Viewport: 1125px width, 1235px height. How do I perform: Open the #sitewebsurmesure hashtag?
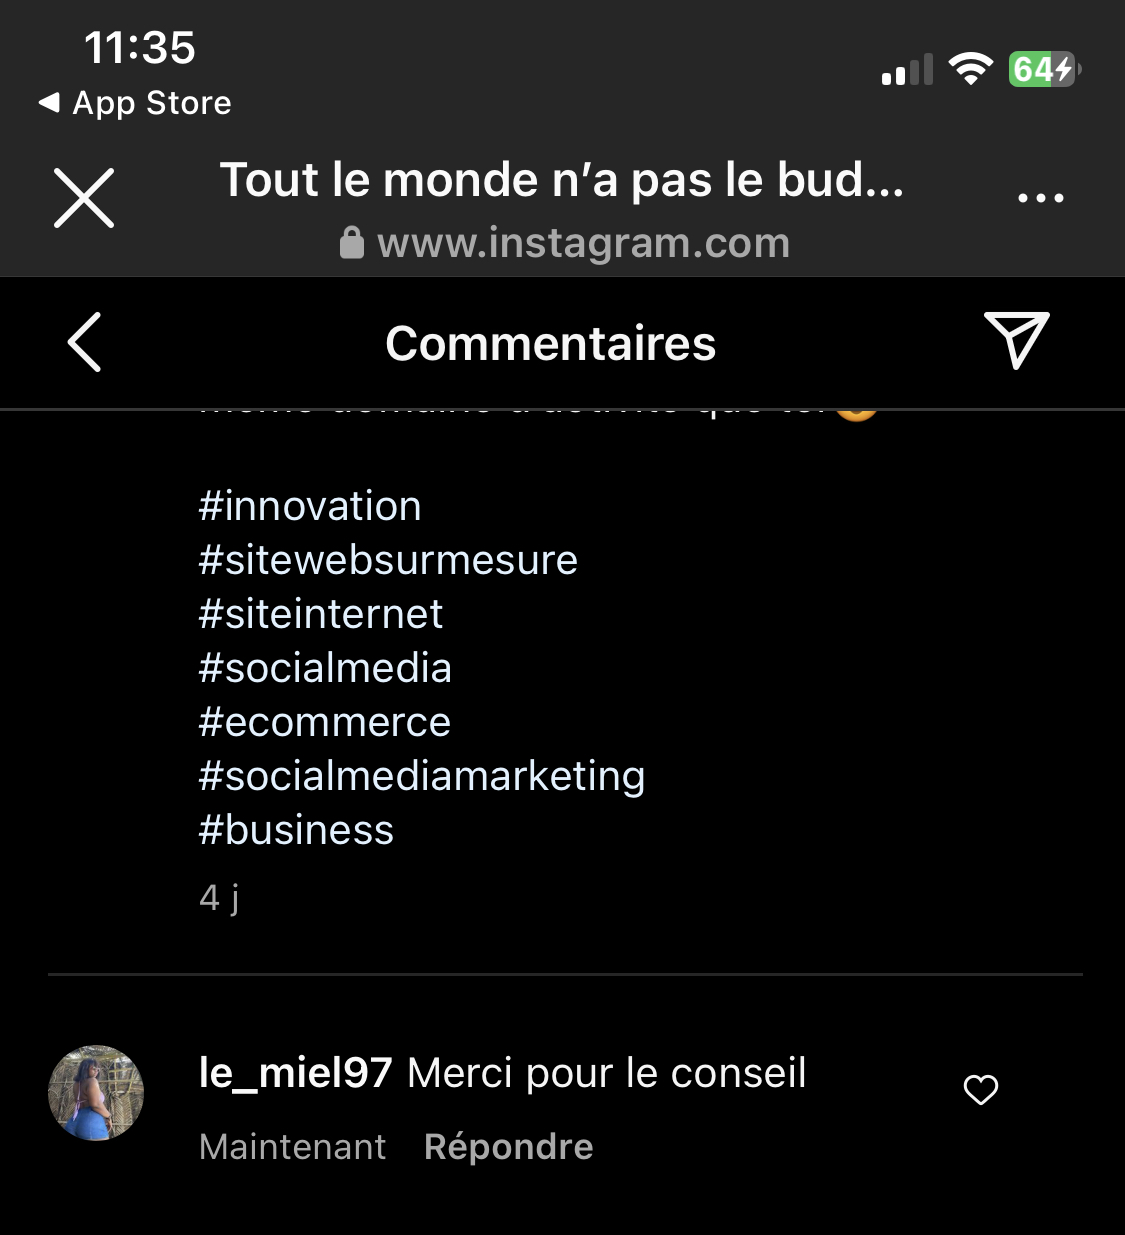(x=388, y=560)
